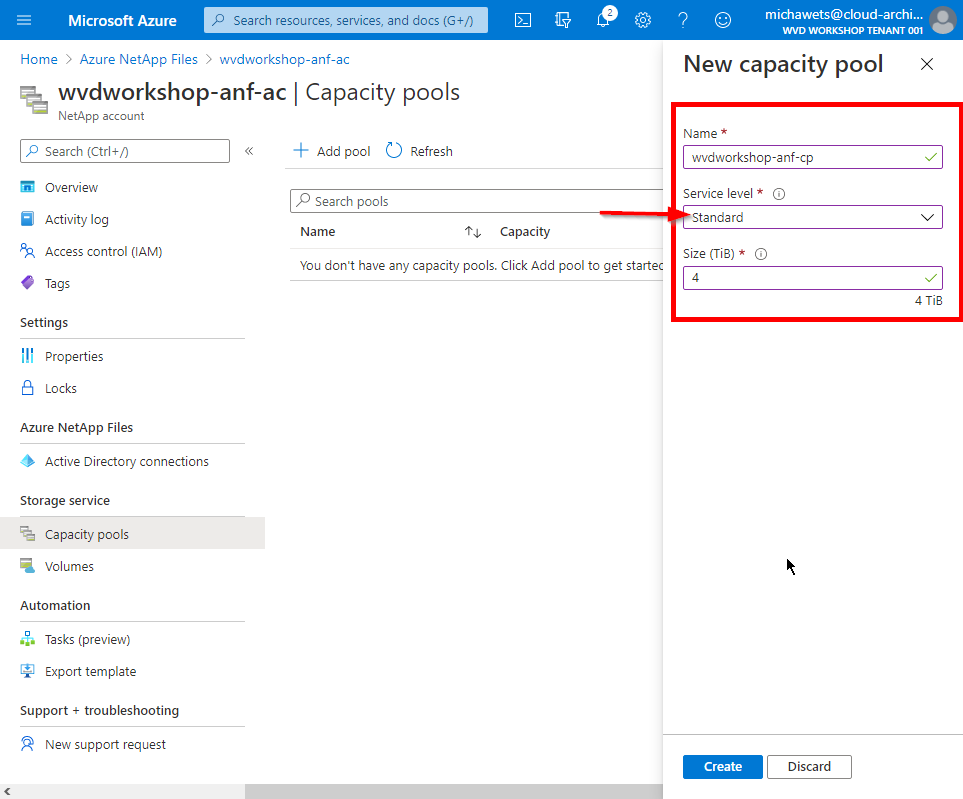The width and height of the screenshot is (963, 799).
Task: Open the Help question mark menu
Action: pyautogui.click(x=683, y=20)
